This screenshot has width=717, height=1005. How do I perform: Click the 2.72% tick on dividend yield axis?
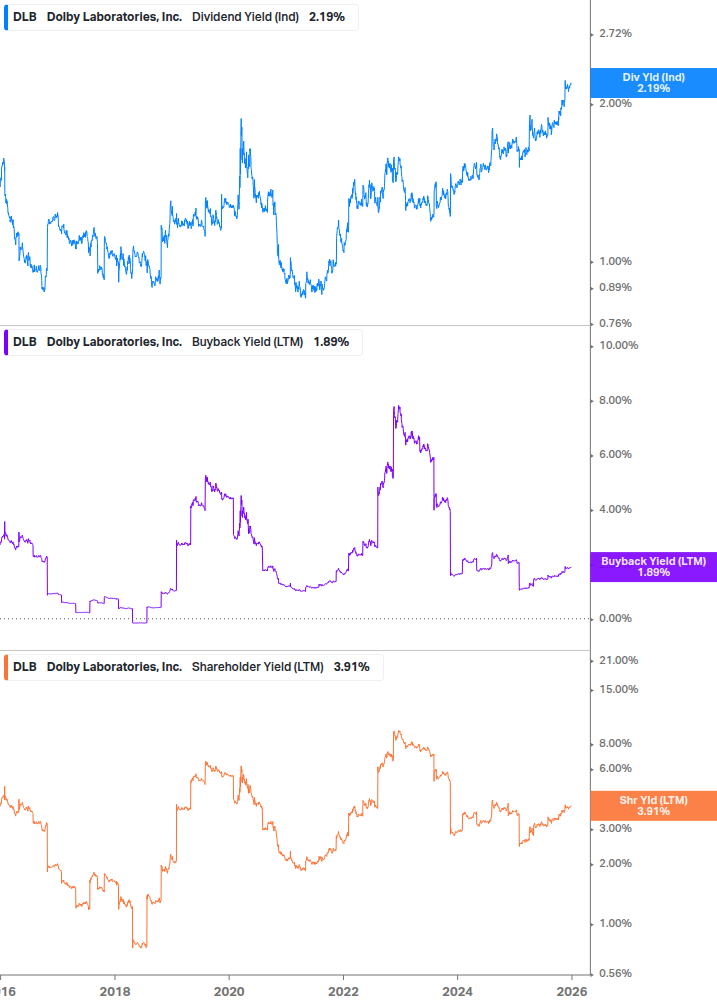pyautogui.click(x=615, y=33)
